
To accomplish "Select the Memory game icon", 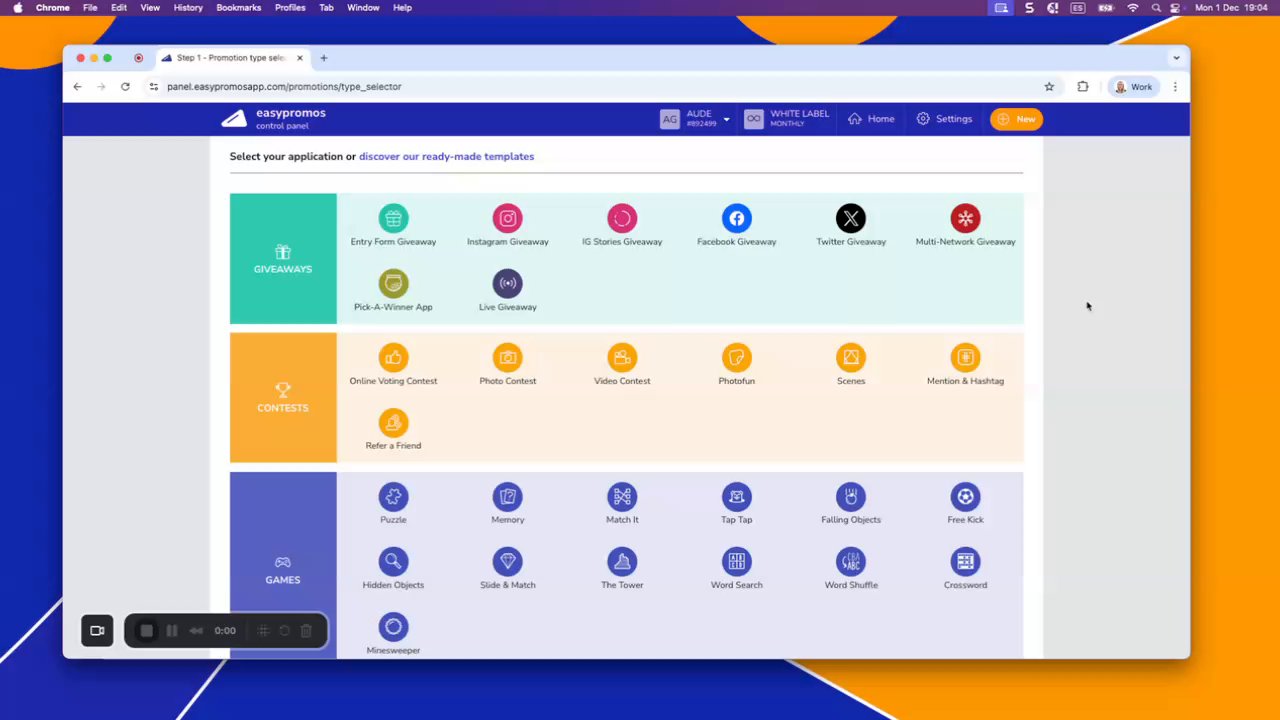I will 508,496.
